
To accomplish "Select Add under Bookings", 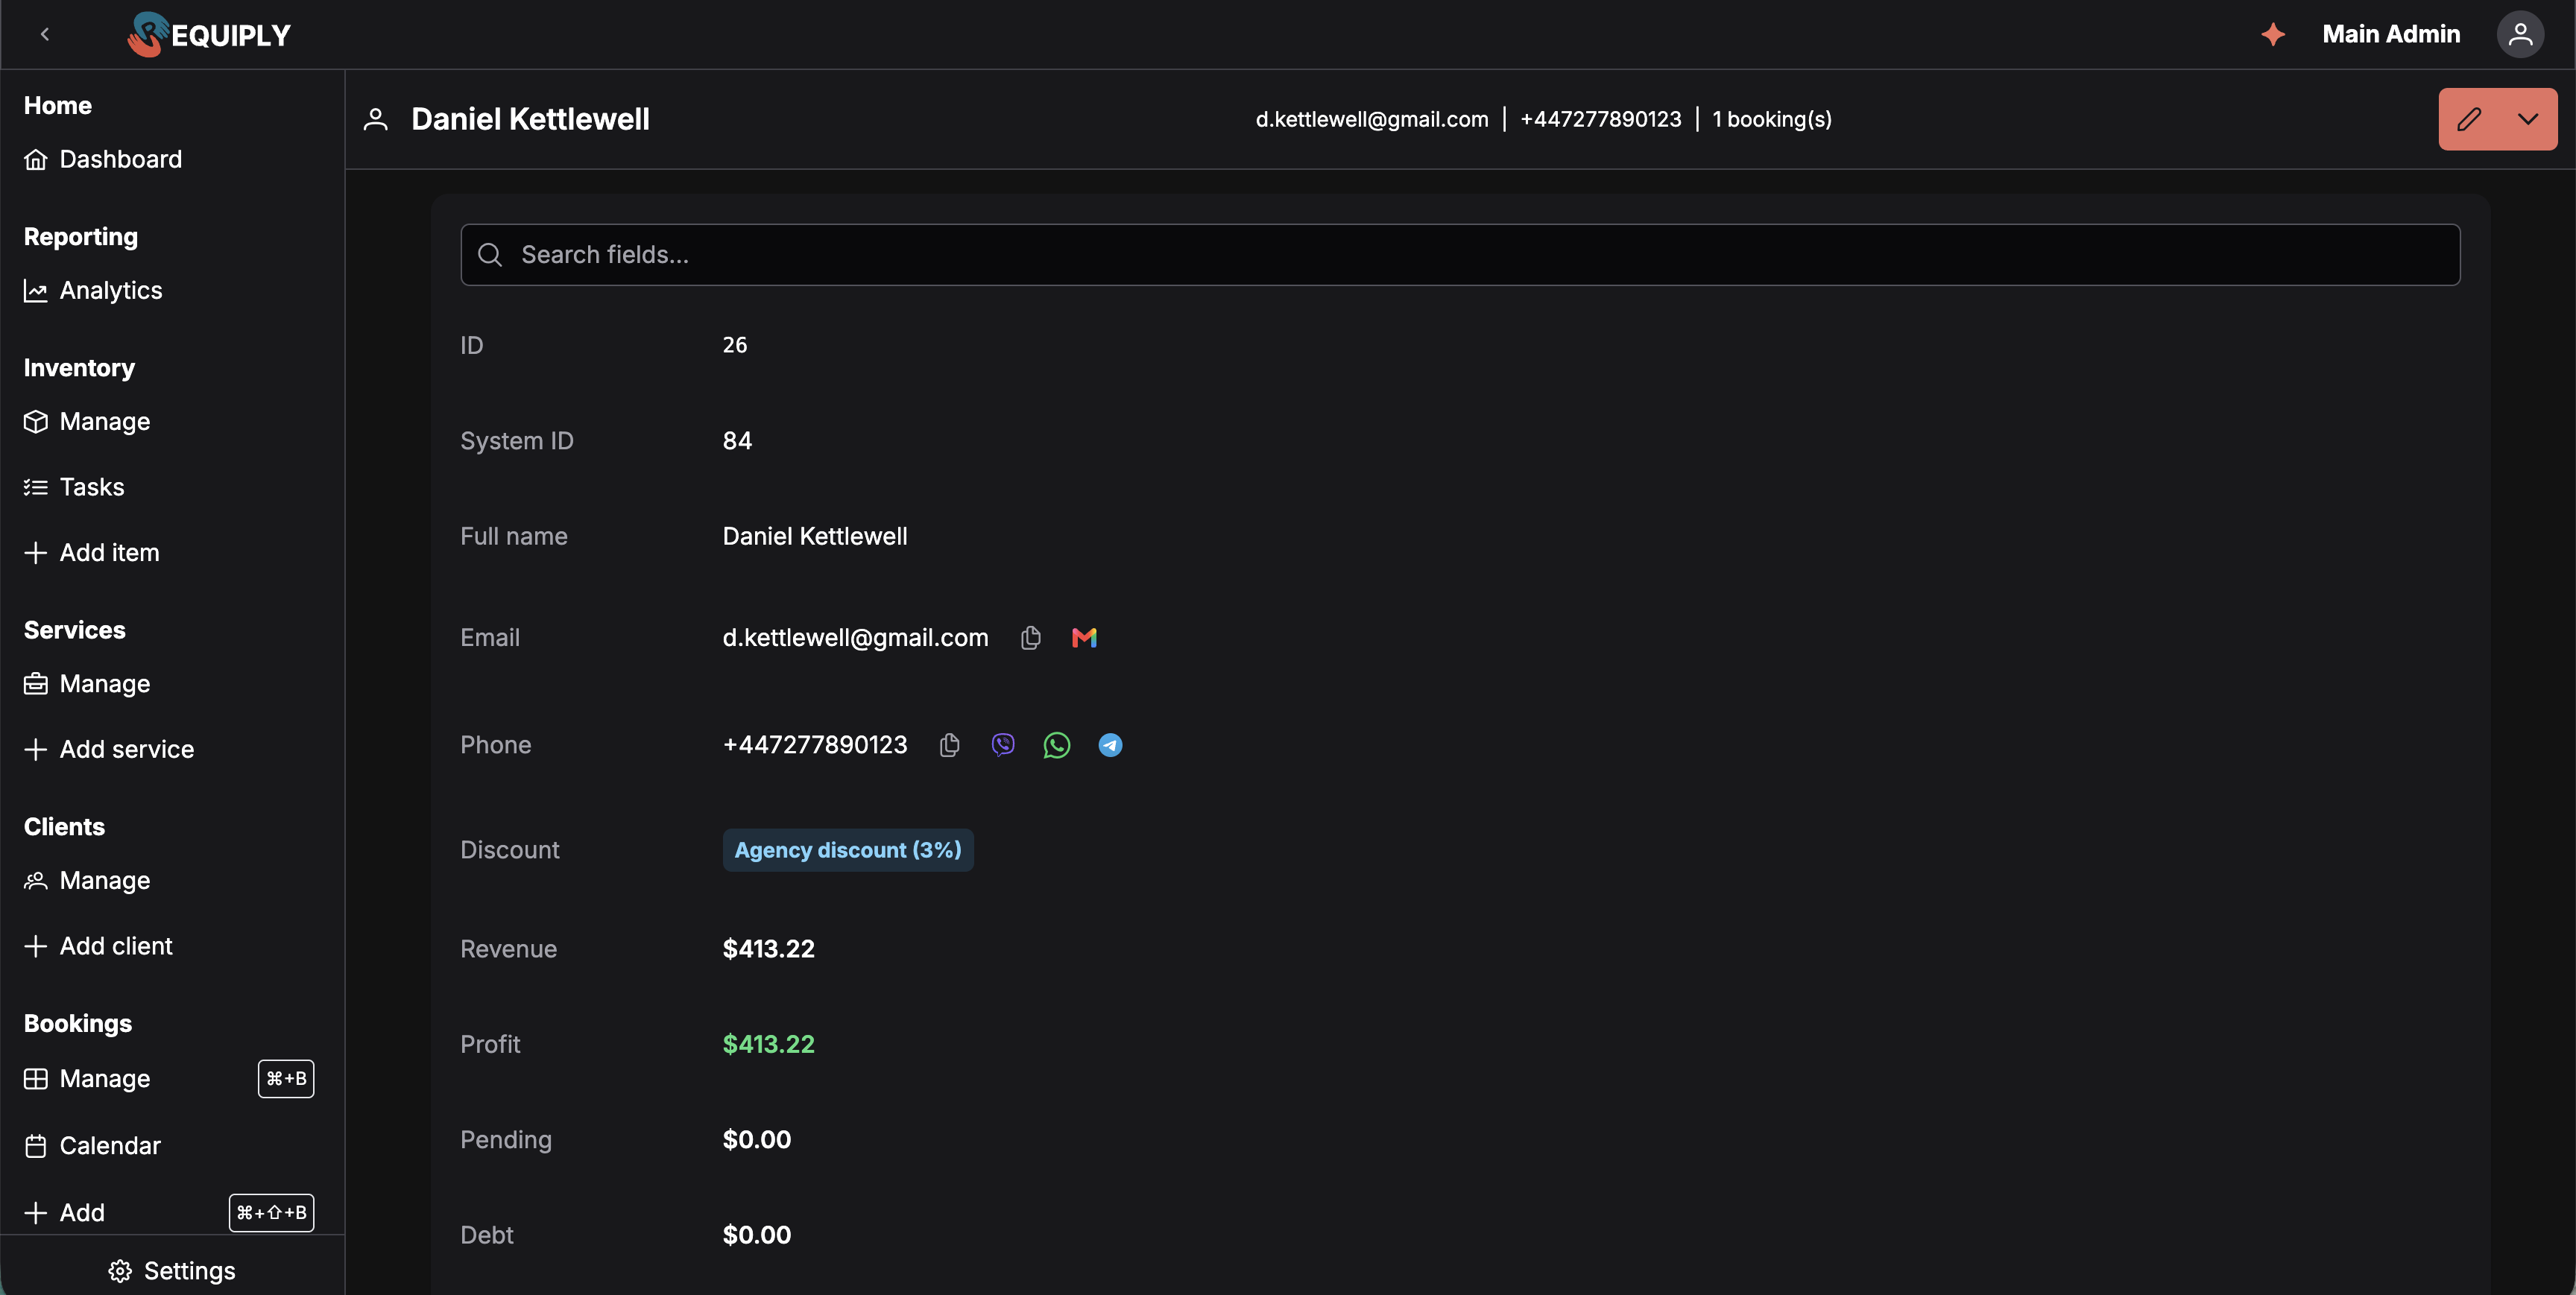I will coord(64,1213).
